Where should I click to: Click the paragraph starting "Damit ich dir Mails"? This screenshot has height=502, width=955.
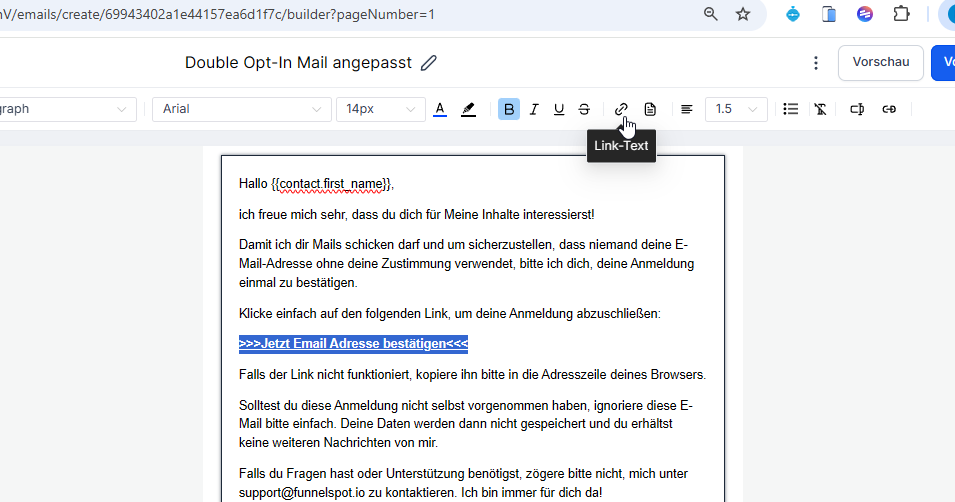[467, 264]
